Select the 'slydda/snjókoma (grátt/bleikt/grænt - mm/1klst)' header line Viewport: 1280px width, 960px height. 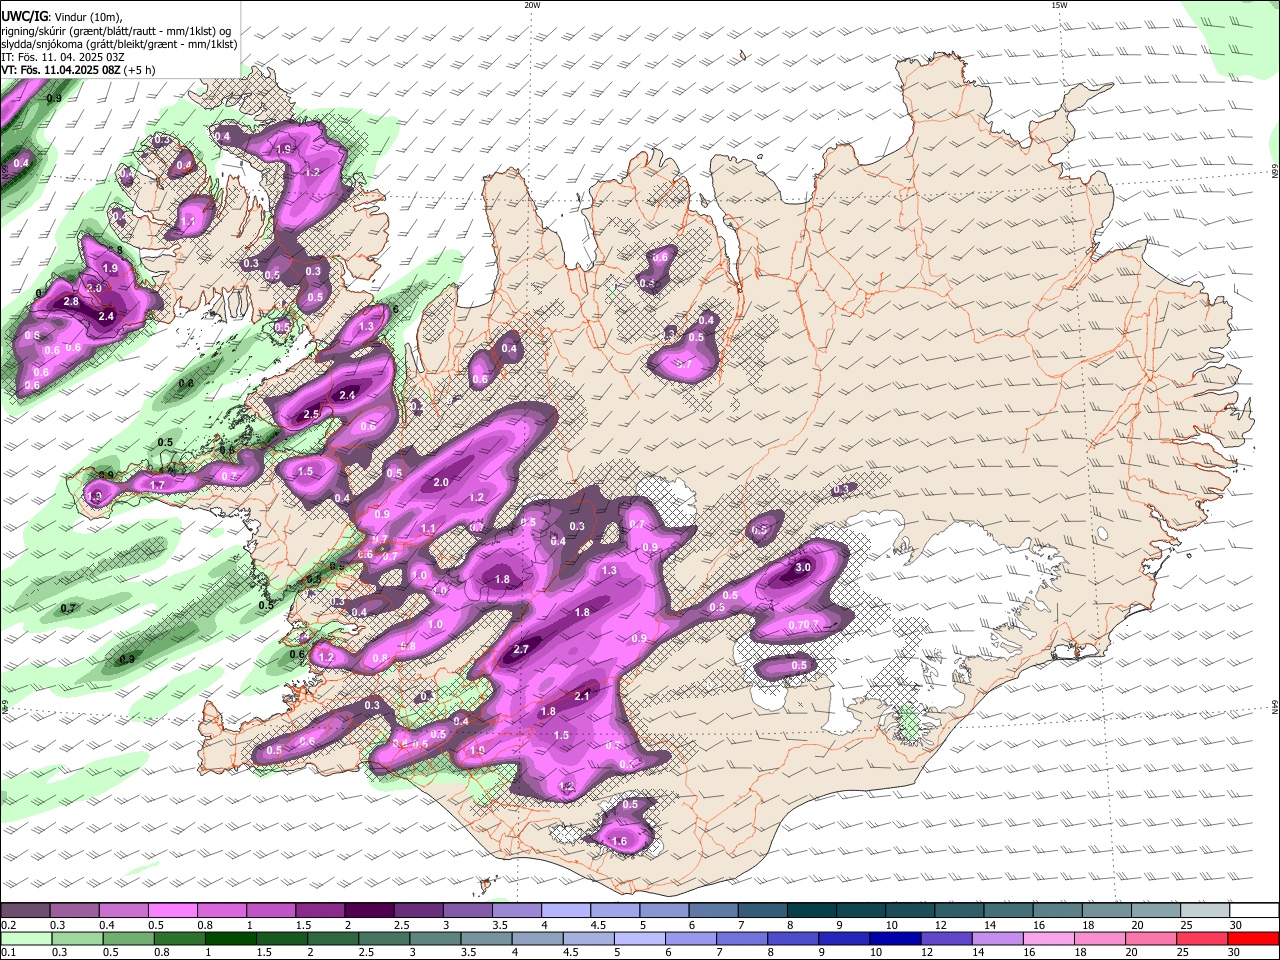tap(119, 44)
